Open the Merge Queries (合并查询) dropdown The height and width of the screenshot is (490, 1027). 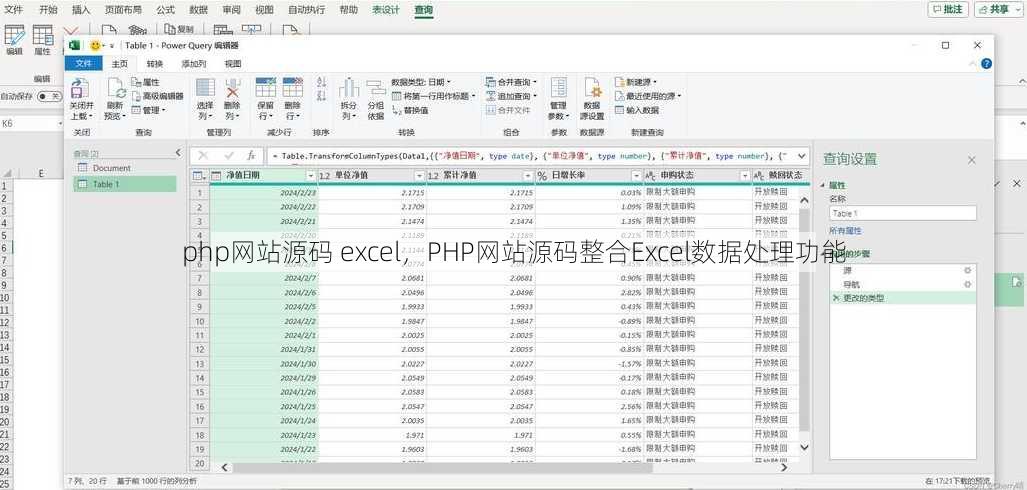[512, 82]
